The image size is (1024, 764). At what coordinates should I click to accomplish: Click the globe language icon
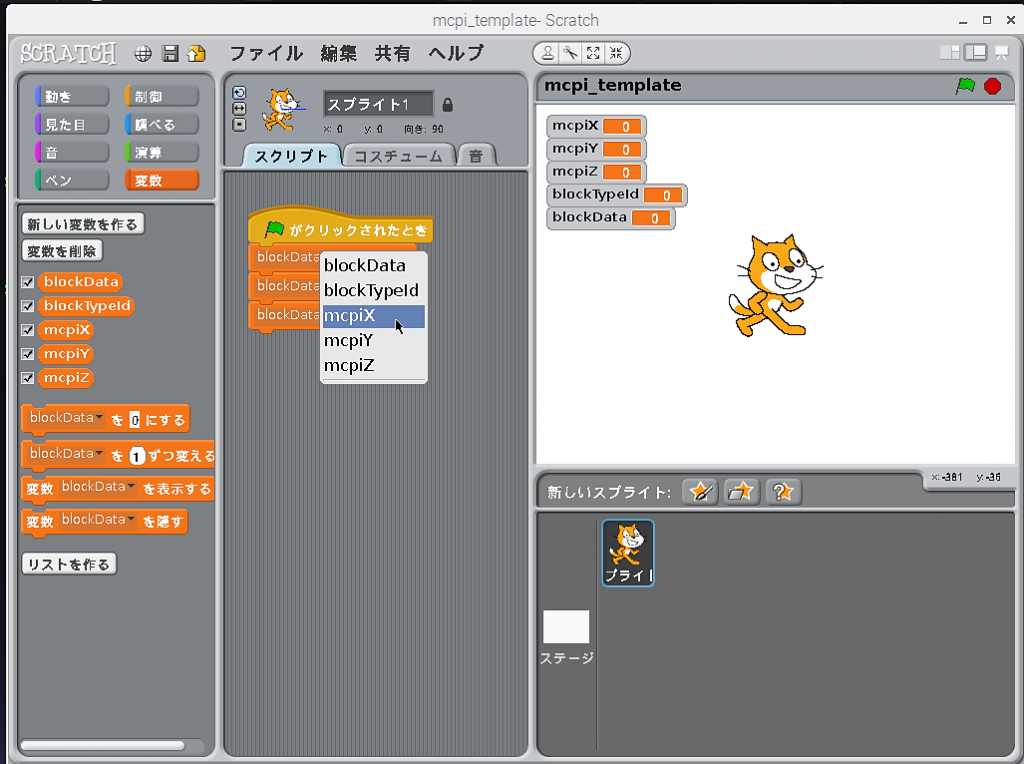tap(143, 54)
